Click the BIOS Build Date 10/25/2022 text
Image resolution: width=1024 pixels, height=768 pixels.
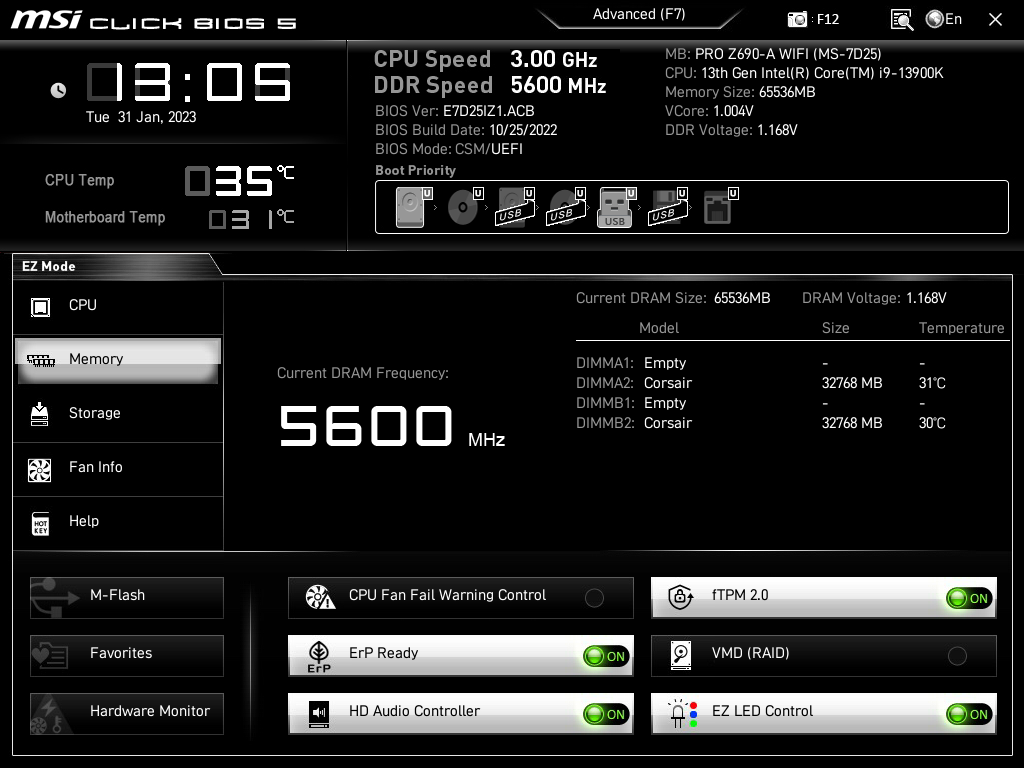[466, 130]
